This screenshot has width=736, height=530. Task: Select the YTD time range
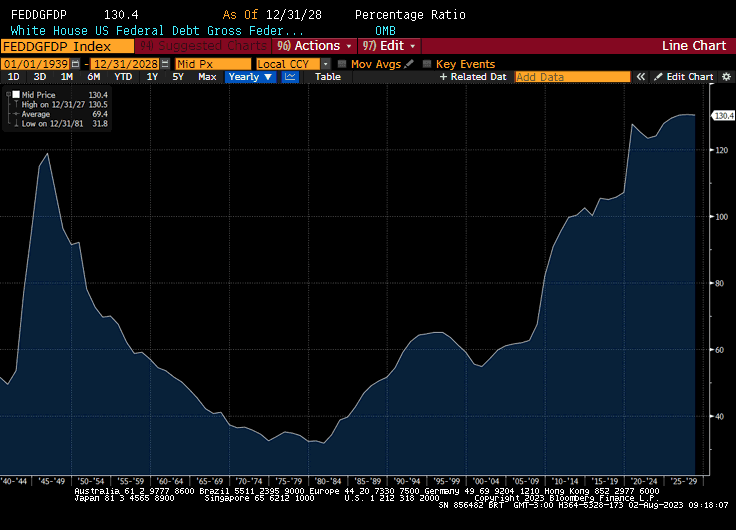[123, 77]
